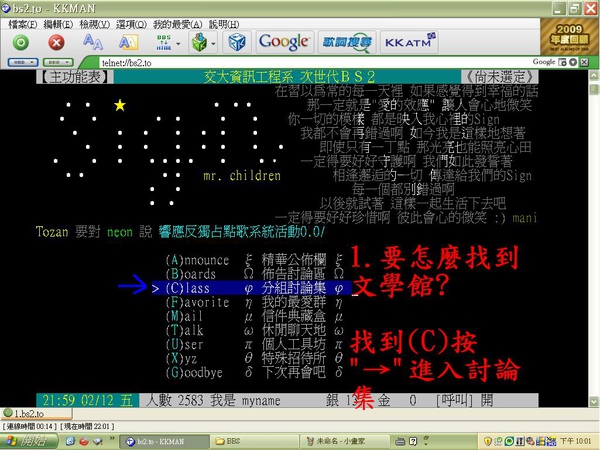Select the (B)oards menu entry
This screenshot has height=450, width=600.
pos(254,274)
